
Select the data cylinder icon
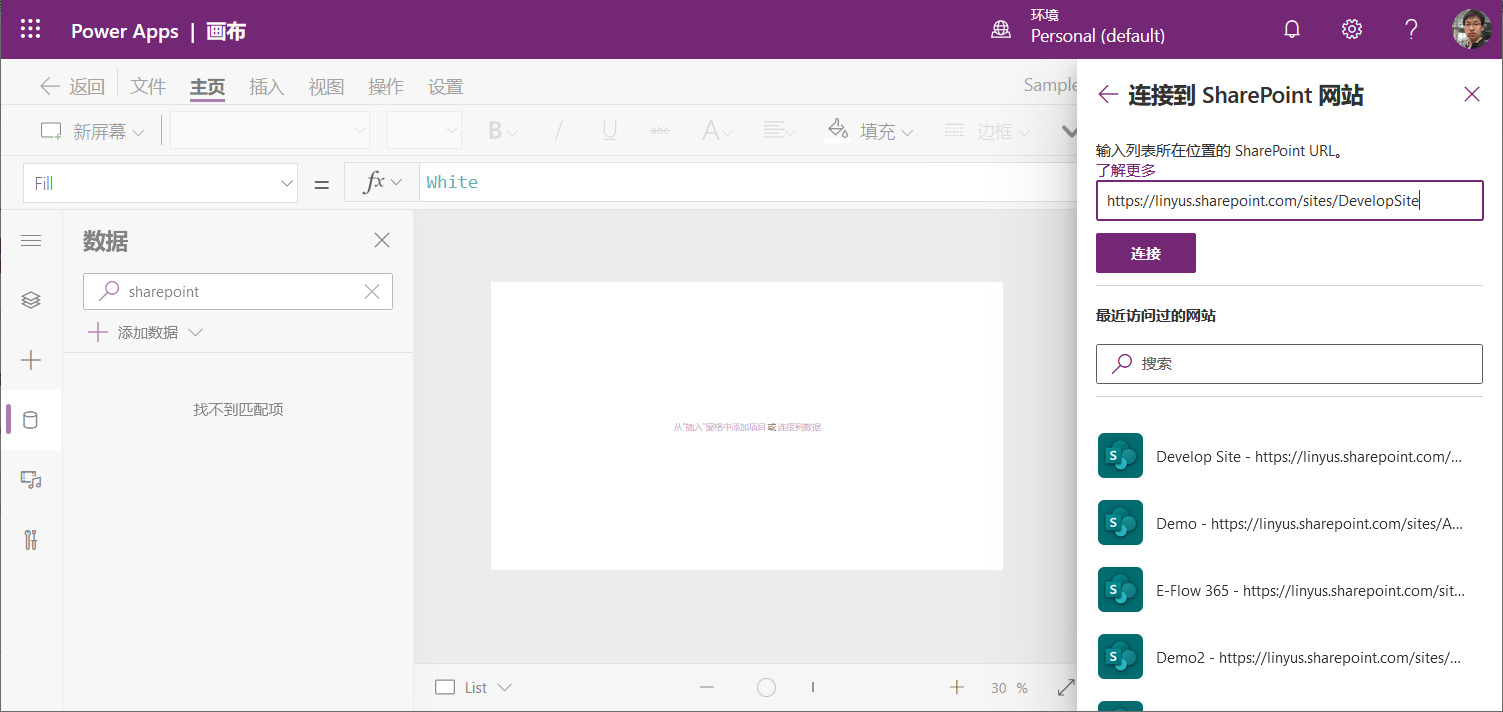(31, 420)
